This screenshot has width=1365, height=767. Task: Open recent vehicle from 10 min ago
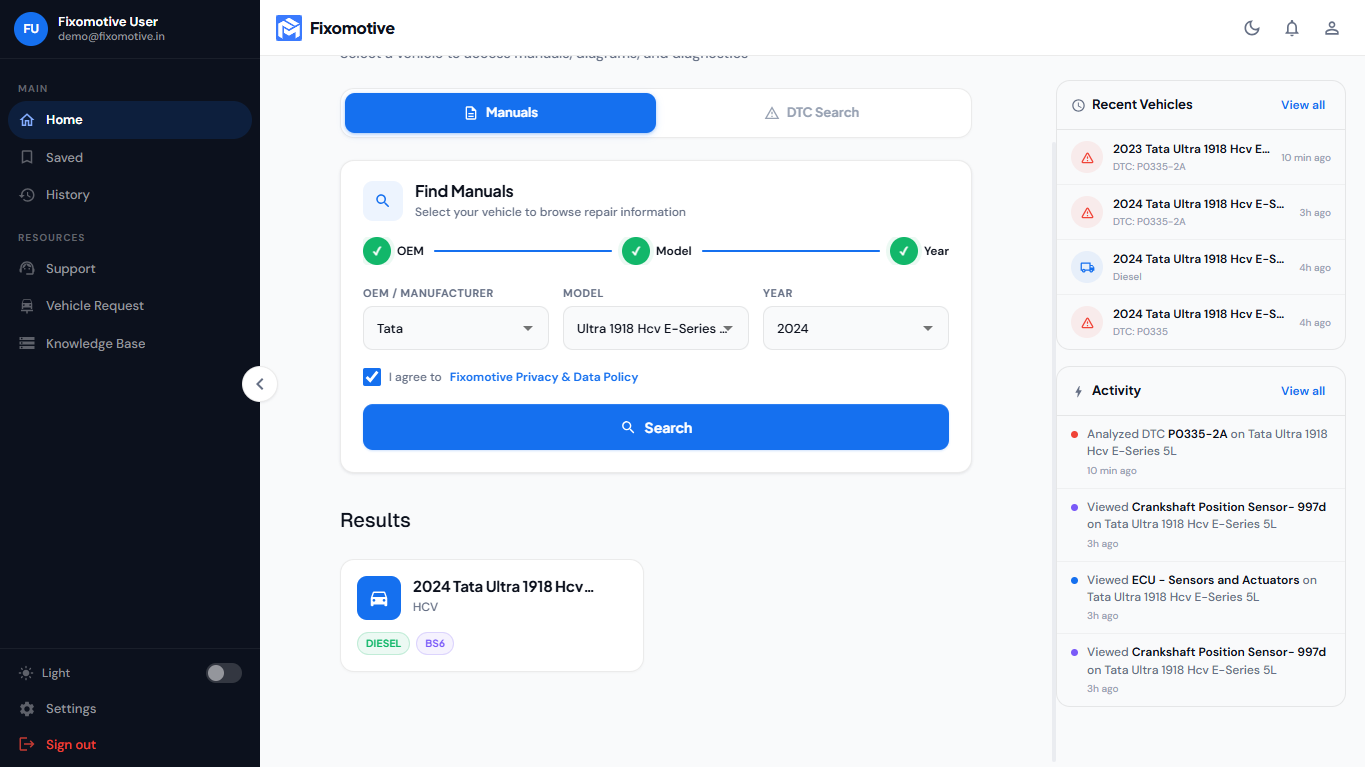tap(1201, 158)
